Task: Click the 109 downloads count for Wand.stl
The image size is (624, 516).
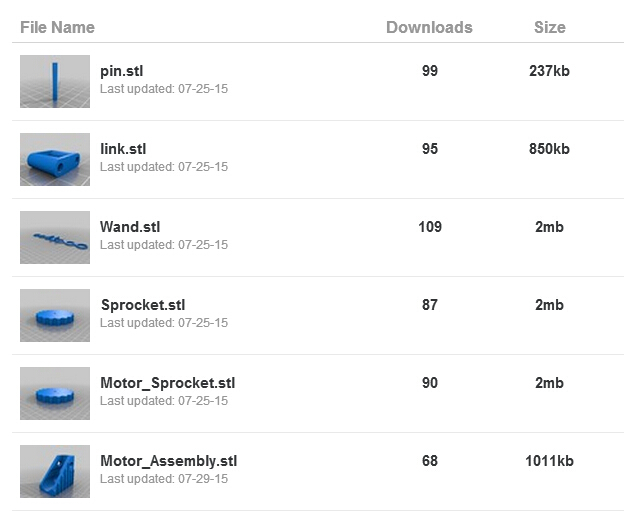Action: pyautogui.click(x=430, y=227)
